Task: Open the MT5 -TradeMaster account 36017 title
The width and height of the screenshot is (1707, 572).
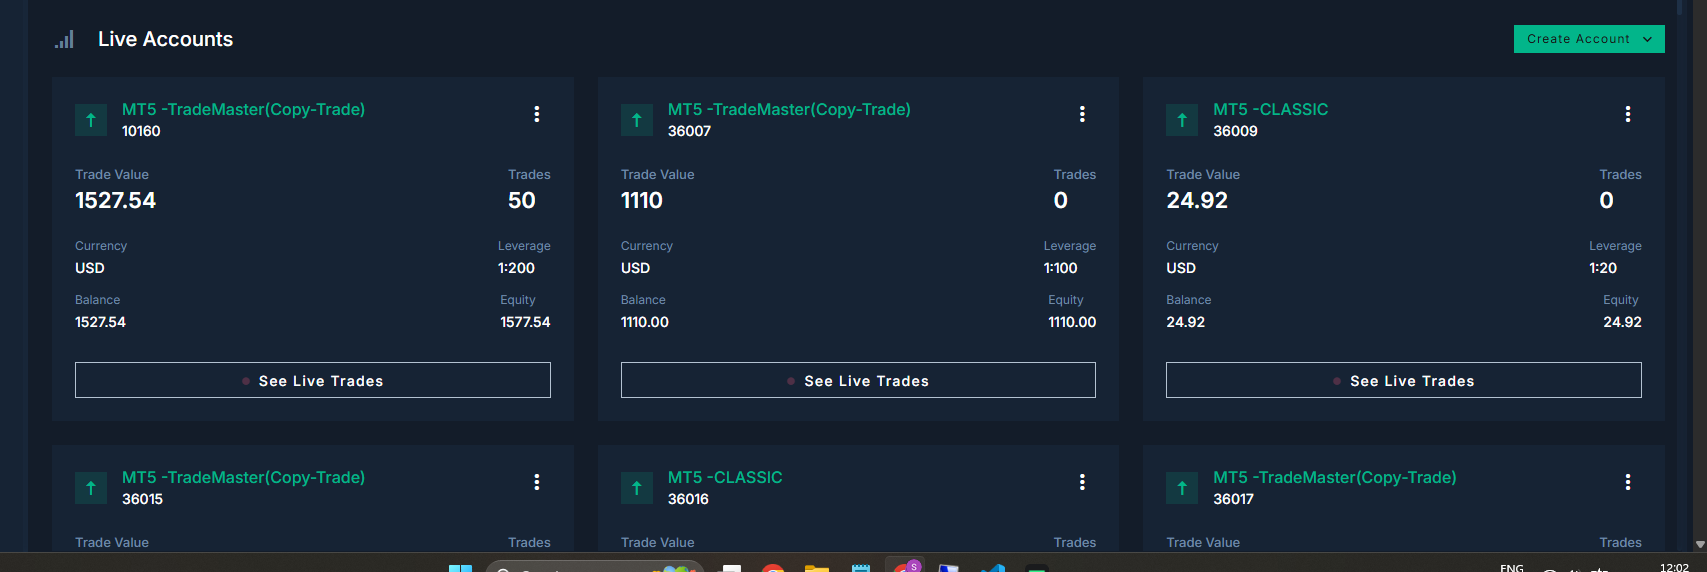Action: pos(1334,478)
